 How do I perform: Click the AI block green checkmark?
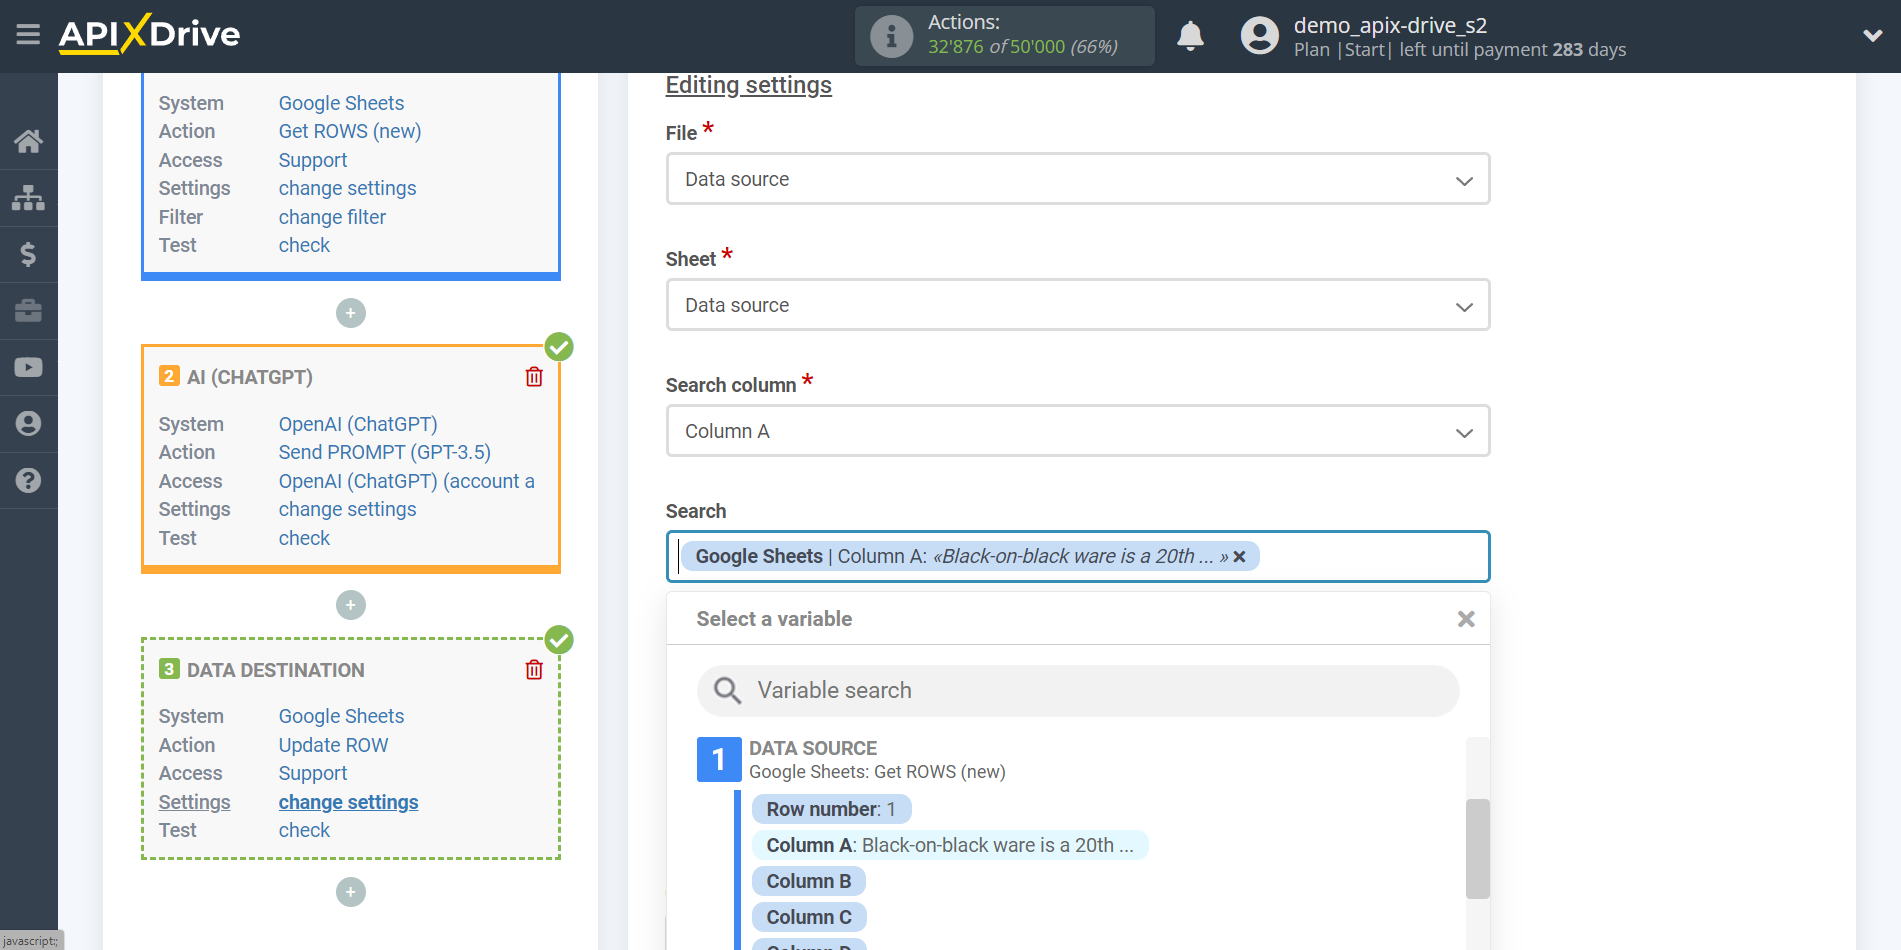(559, 347)
